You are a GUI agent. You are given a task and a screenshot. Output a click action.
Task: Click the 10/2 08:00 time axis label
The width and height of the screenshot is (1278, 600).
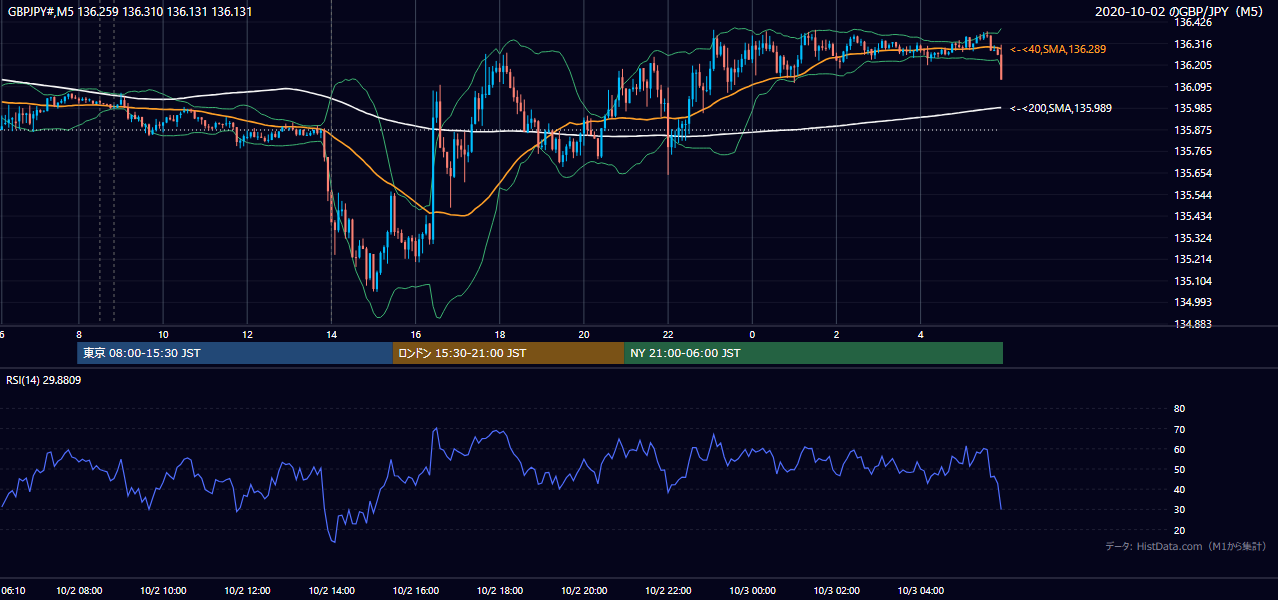pos(79,591)
